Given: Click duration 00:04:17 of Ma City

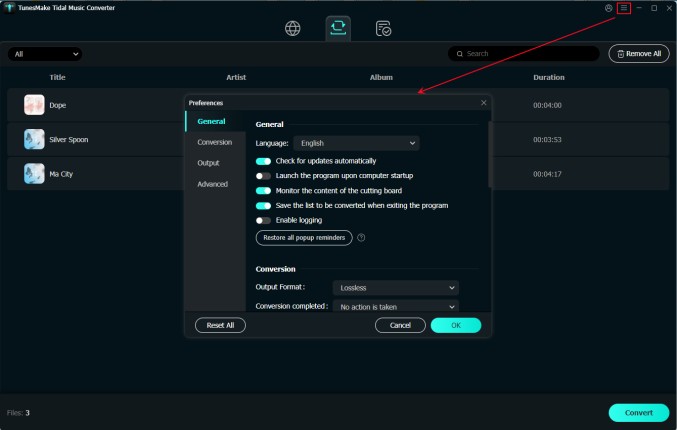Looking at the screenshot, I should 547,174.
